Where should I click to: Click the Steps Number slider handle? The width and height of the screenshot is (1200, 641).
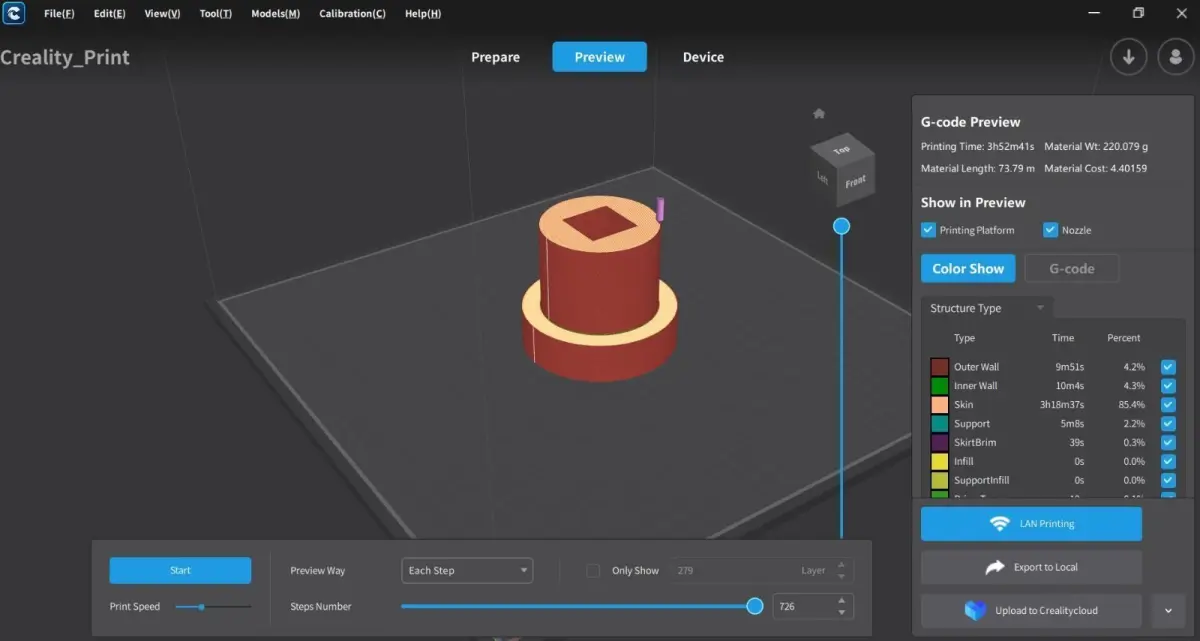(x=755, y=606)
